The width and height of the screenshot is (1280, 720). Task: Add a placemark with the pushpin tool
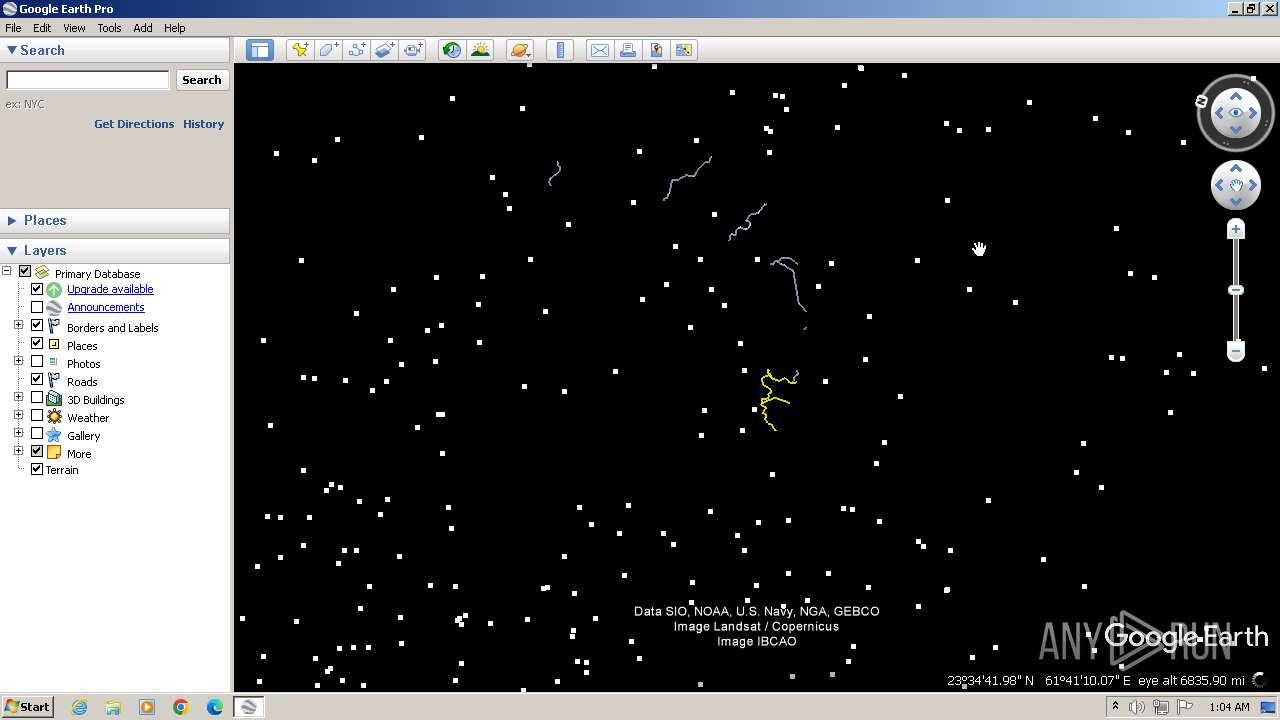pos(299,50)
